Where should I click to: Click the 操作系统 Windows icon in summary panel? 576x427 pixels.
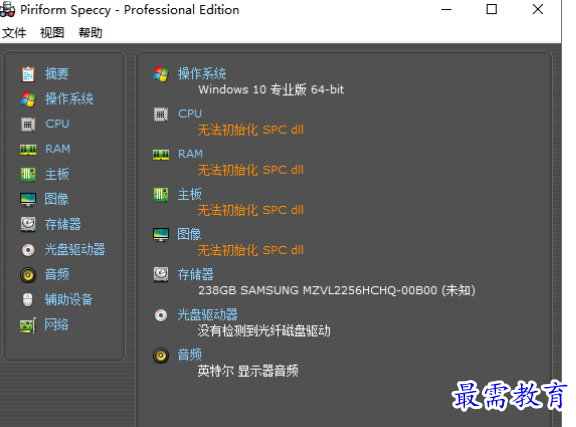161,74
